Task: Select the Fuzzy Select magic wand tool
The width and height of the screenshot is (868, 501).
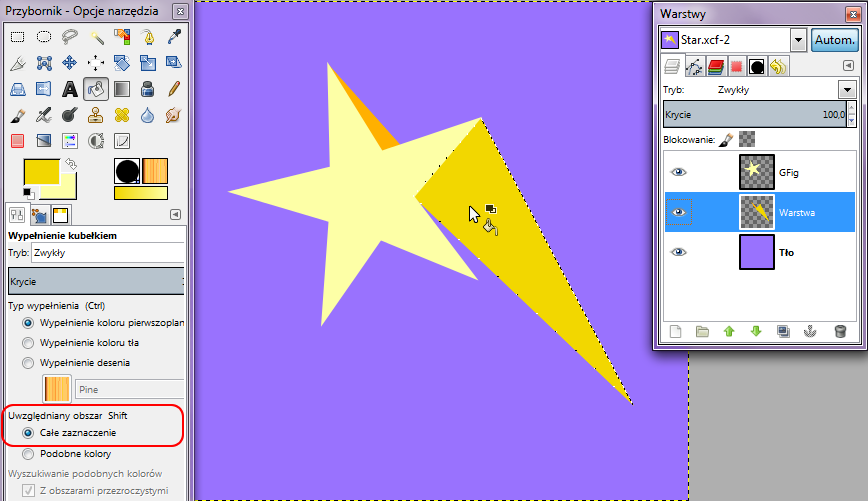Action: 96,37
